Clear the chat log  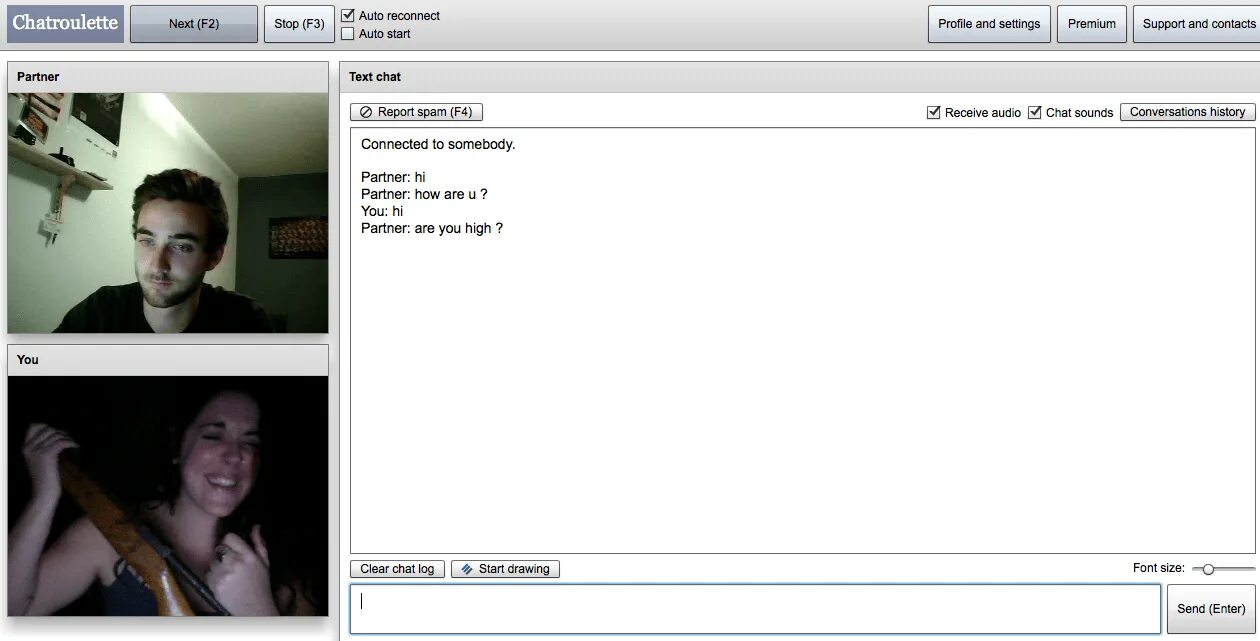397,569
